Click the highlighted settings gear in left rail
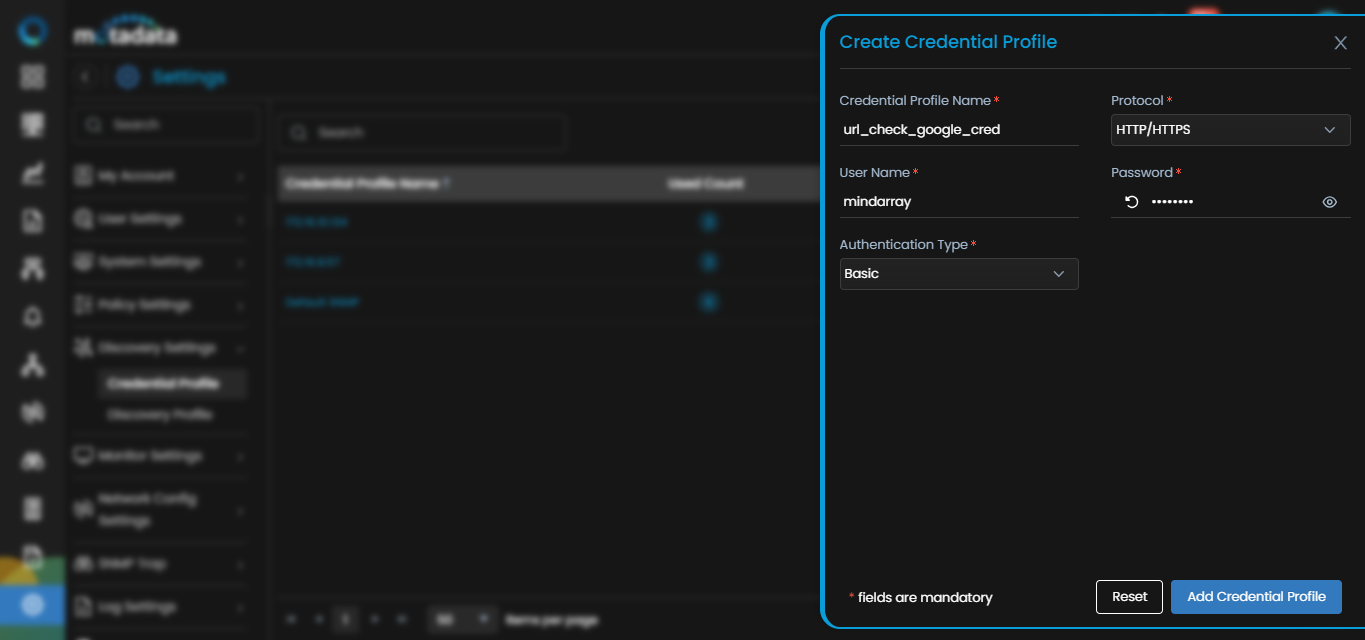The width and height of the screenshot is (1365, 640). click(x=33, y=604)
